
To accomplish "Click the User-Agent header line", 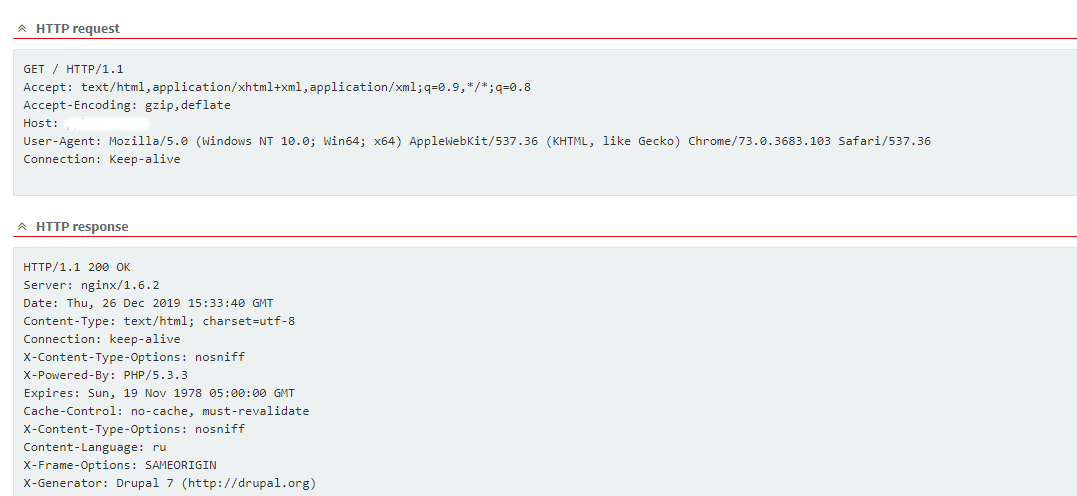I will click(x=477, y=141).
